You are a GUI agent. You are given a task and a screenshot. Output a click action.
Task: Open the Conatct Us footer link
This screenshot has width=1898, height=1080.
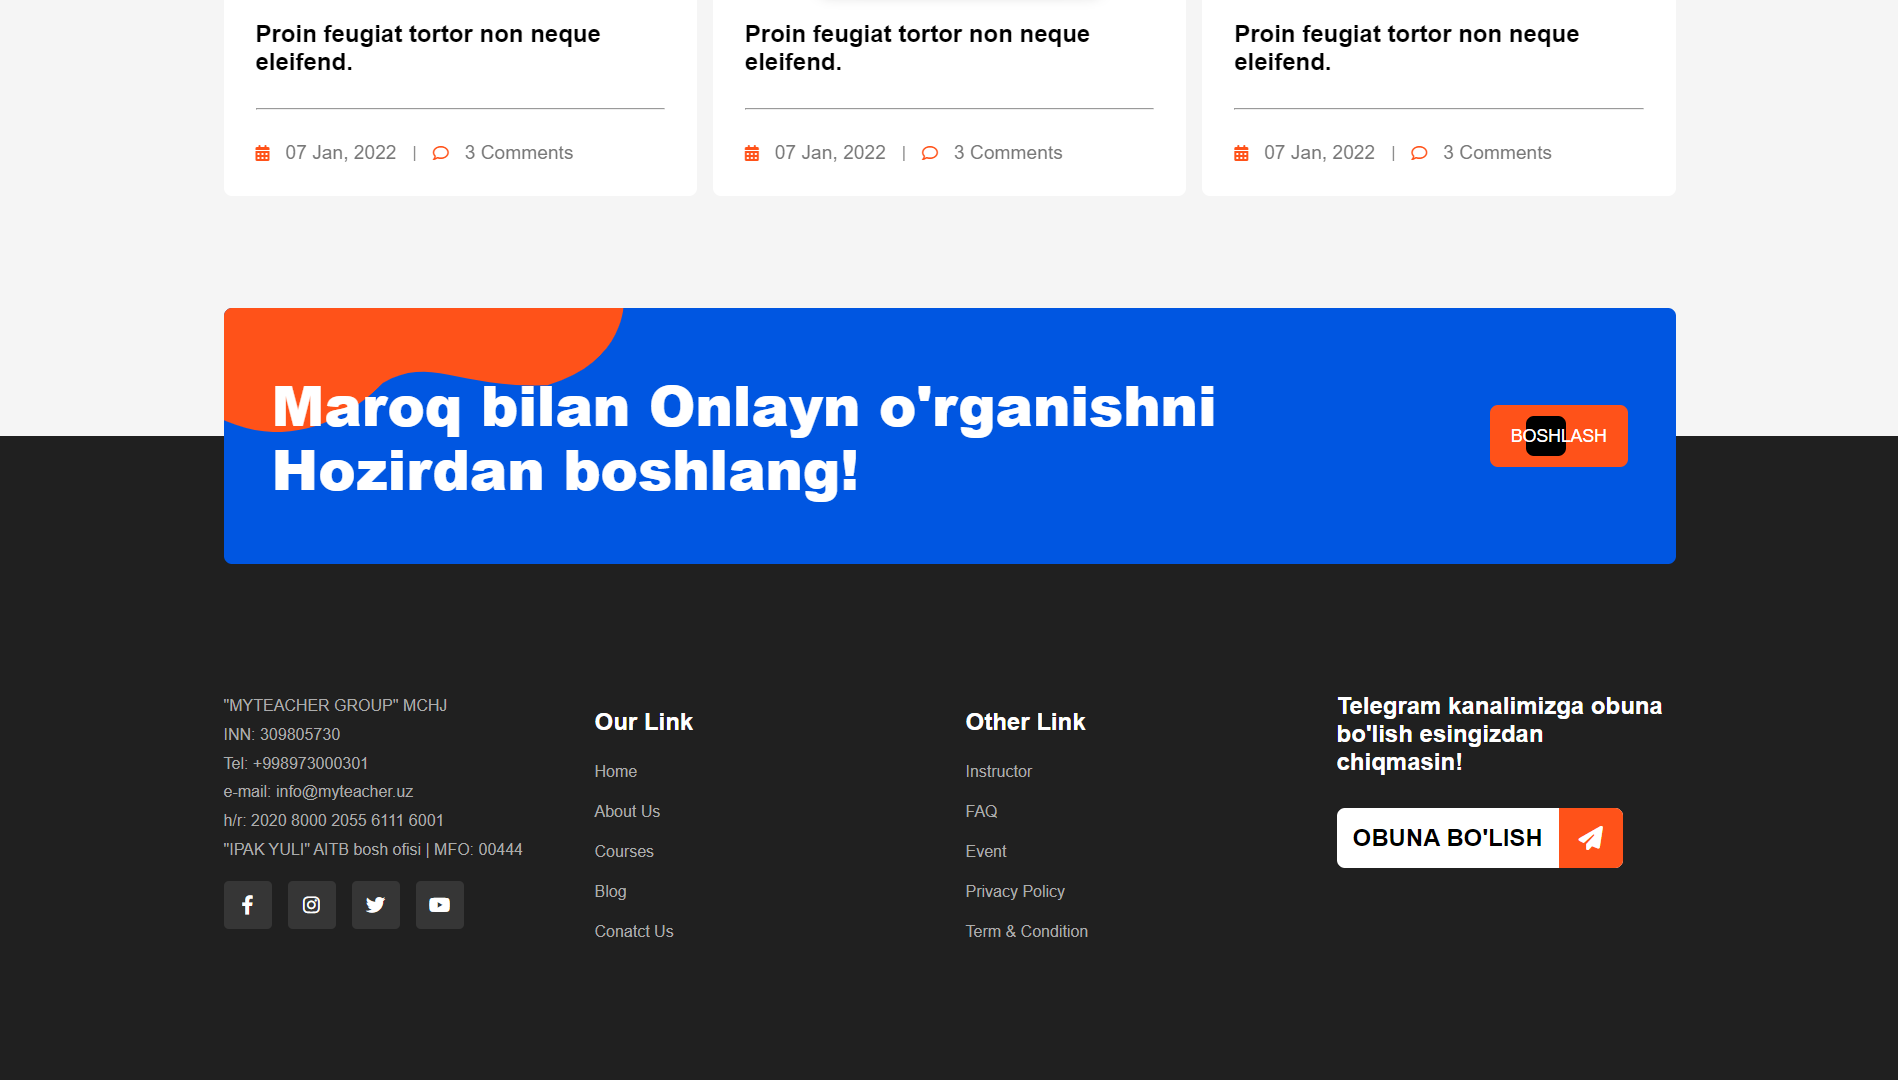point(634,931)
